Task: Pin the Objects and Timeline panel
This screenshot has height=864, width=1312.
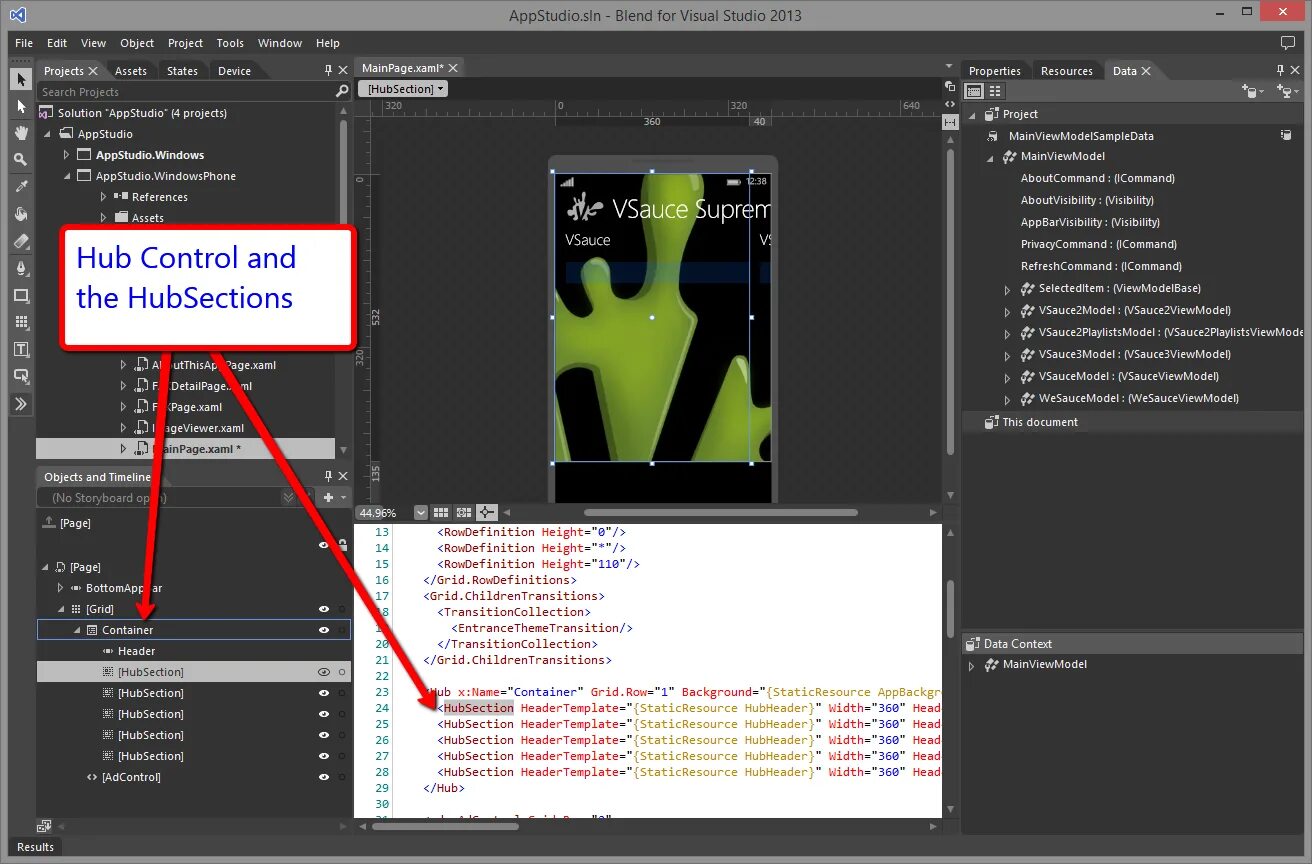Action: point(328,476)
